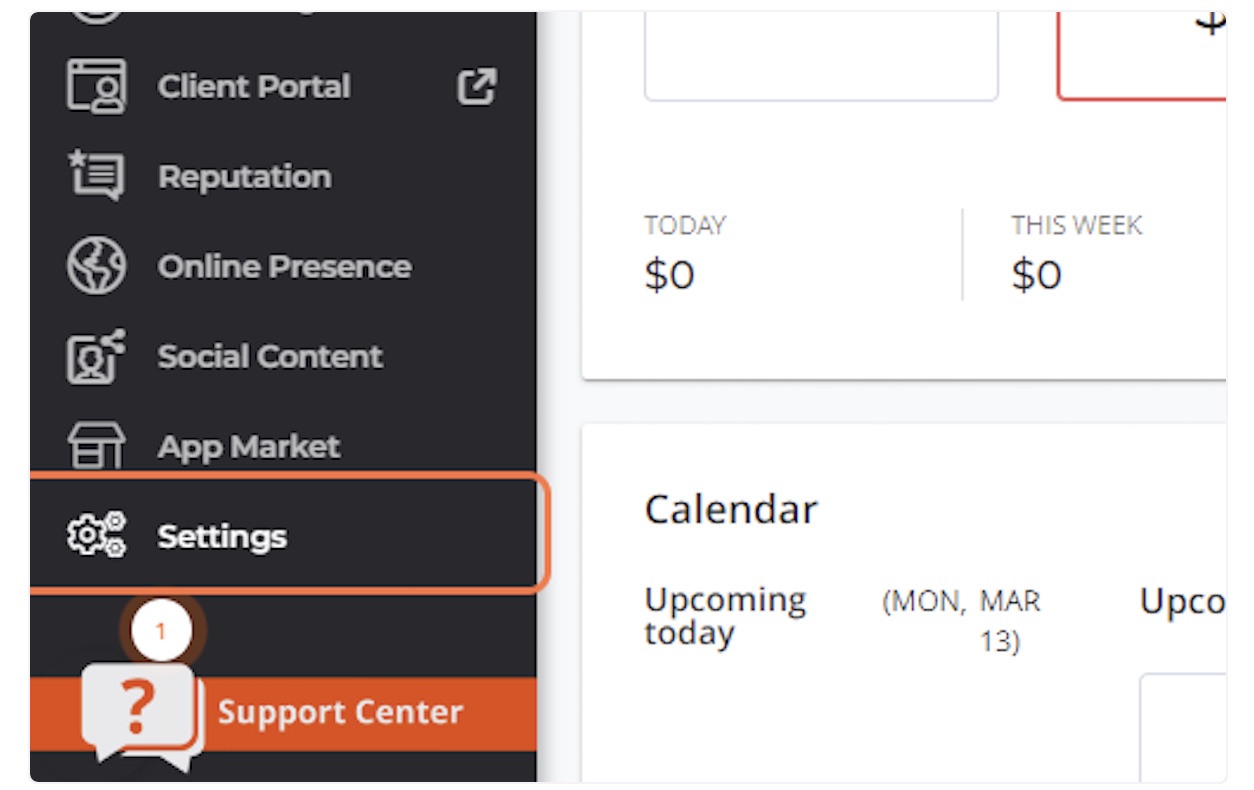
Task: Click the TODAY $0 revenue figure
Action: point(669,274)
